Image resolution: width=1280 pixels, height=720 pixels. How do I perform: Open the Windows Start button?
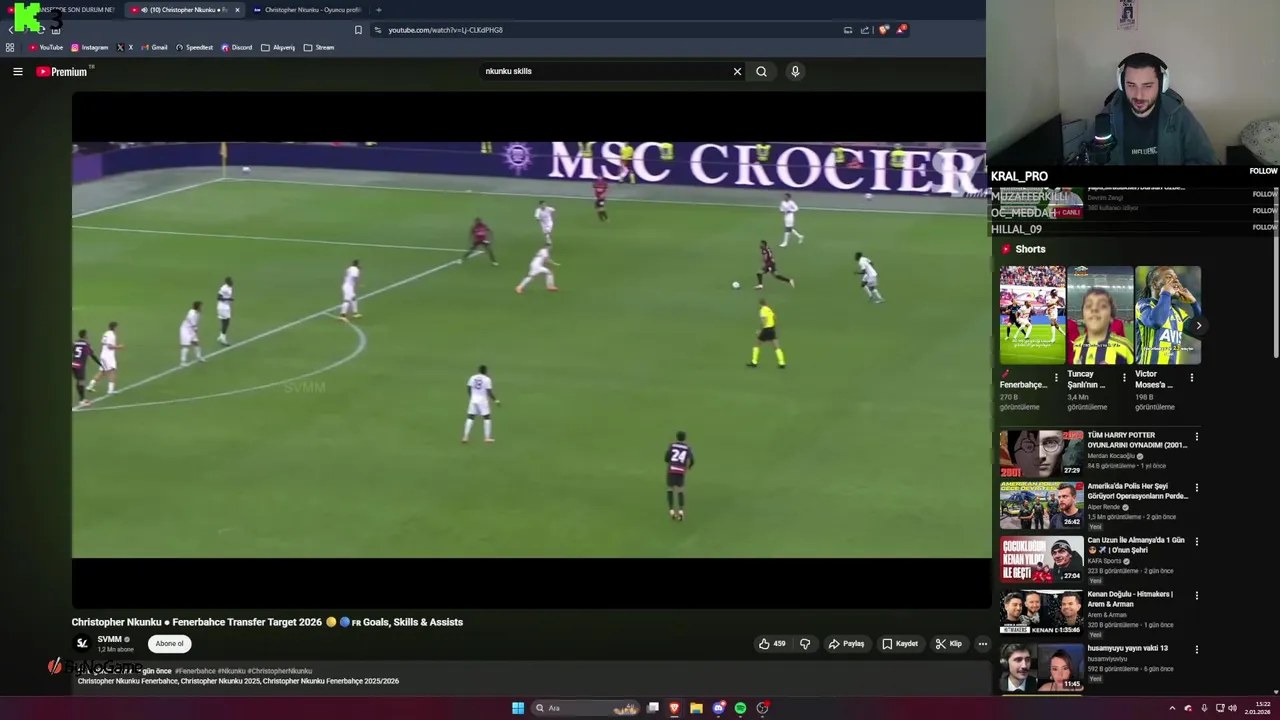[x=518, y=708]
